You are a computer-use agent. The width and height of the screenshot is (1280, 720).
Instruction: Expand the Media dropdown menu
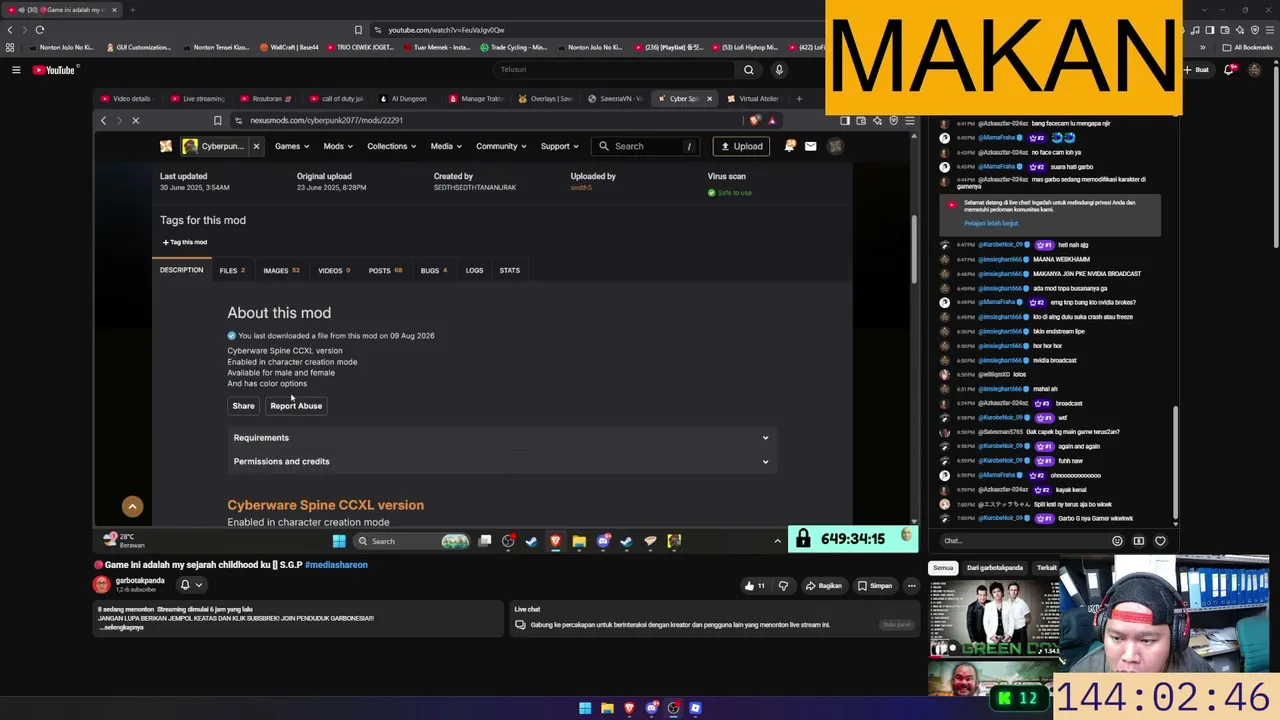[x=446, y=146]
